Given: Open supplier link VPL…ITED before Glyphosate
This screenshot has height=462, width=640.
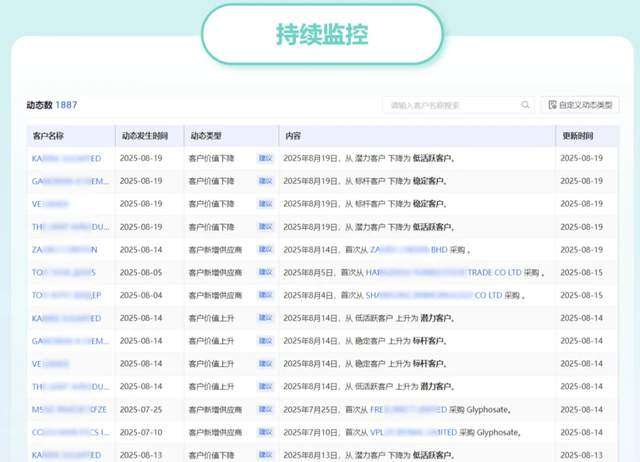Looking at the screenshot, I should click(413, 433).
